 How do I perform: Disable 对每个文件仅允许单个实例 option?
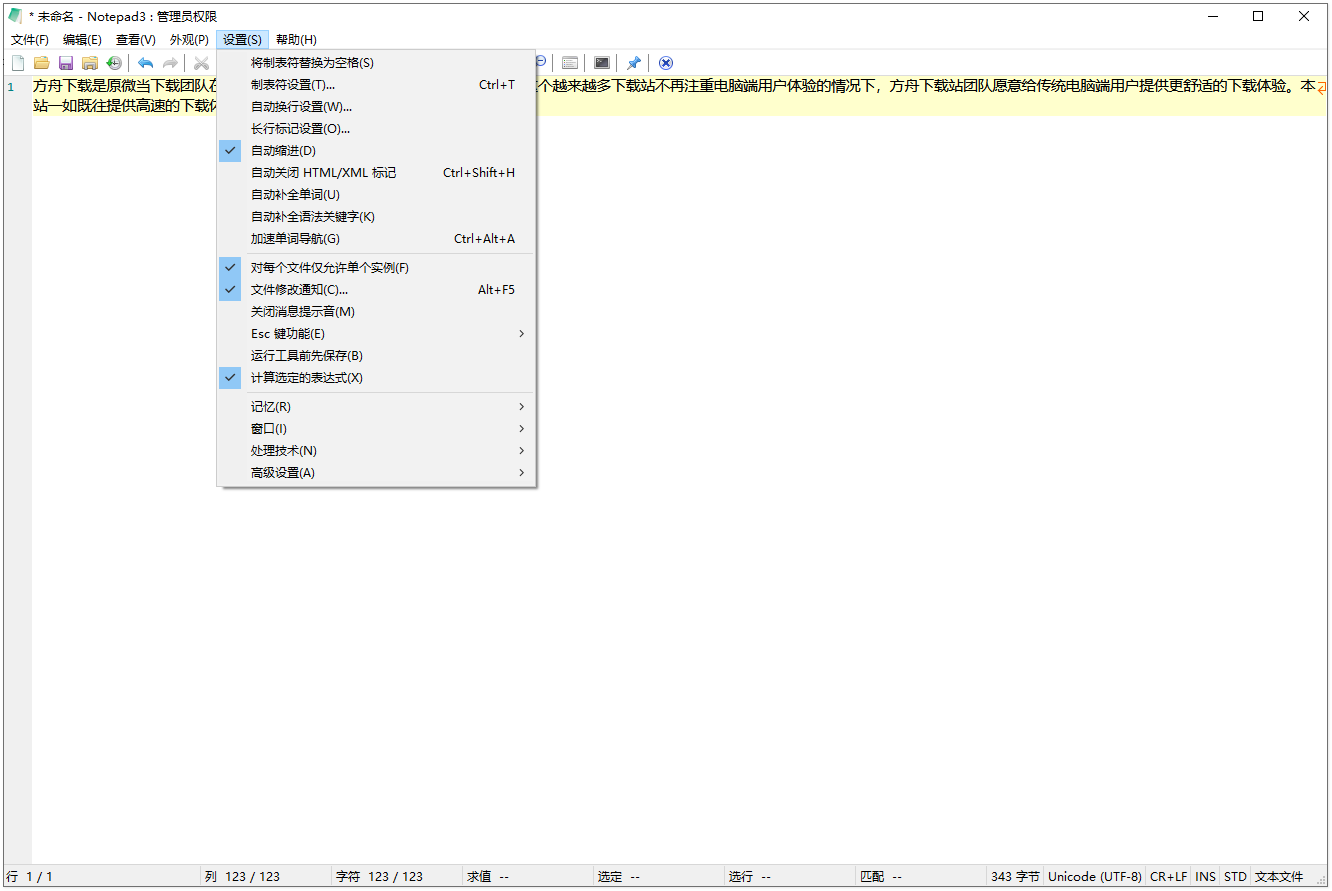pos(330,267)
